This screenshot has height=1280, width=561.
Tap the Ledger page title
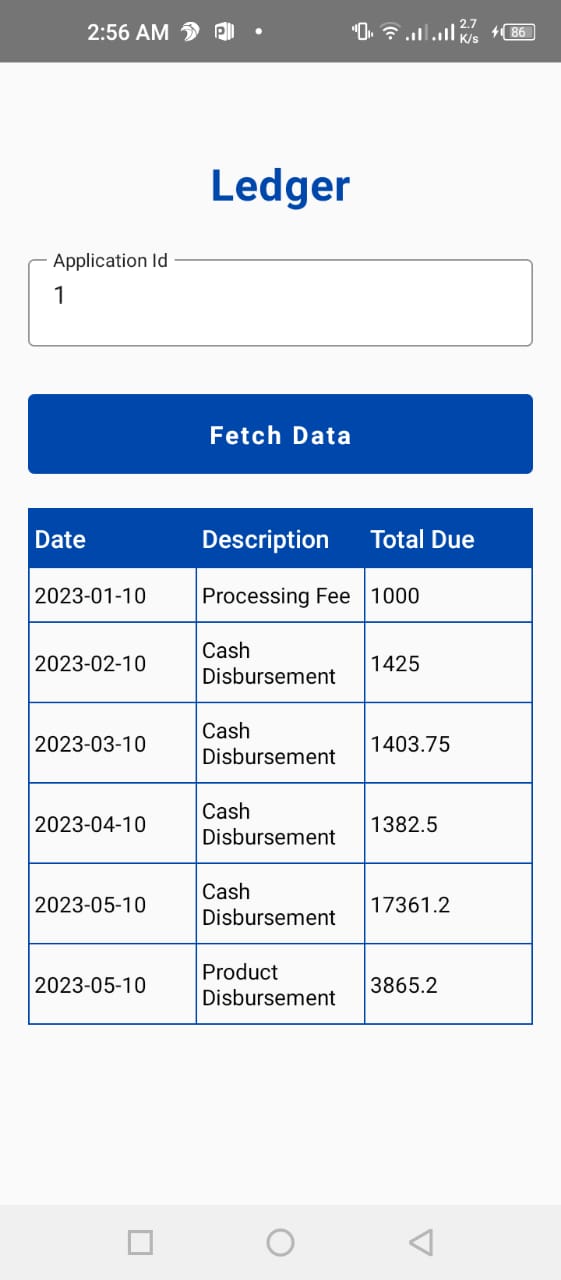click(280, 186)
